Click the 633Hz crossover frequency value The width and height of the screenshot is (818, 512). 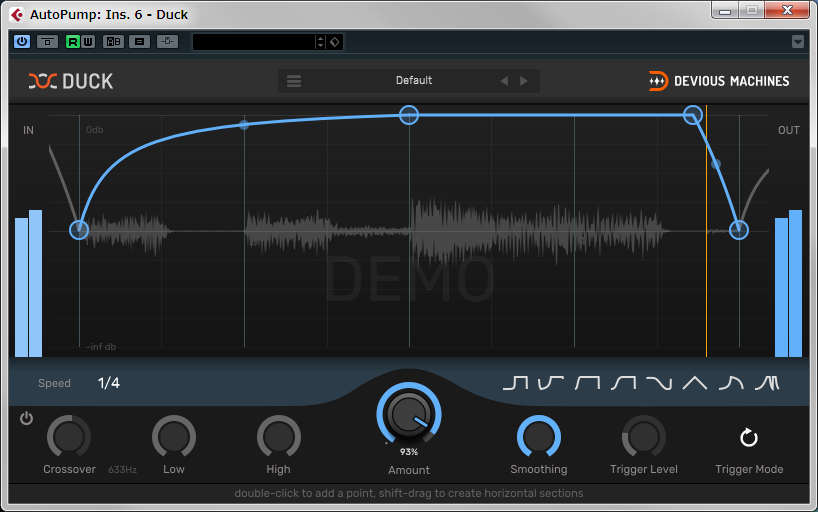click(x=123, y=470)
